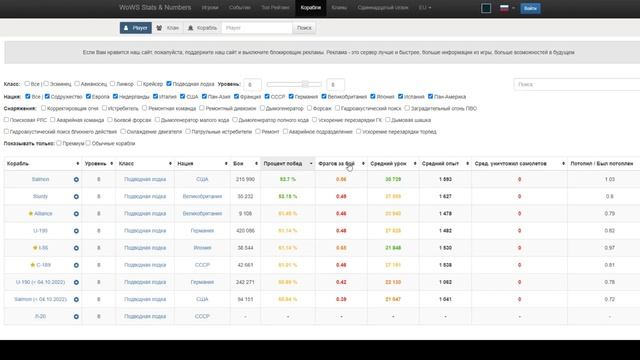Enable the Премиум show-only checkbox
Image resolution: width=640 pixels, height=360 pixels.
[59, 143]
